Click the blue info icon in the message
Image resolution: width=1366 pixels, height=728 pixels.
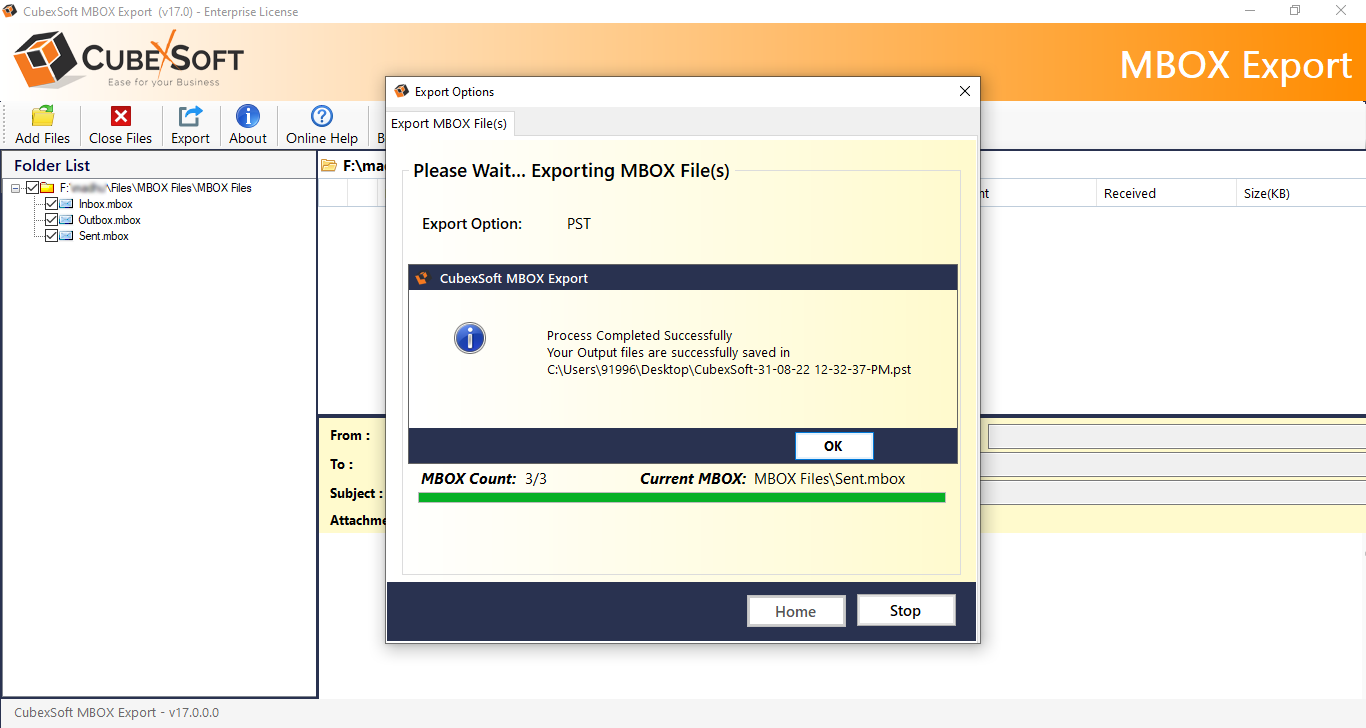469,338
